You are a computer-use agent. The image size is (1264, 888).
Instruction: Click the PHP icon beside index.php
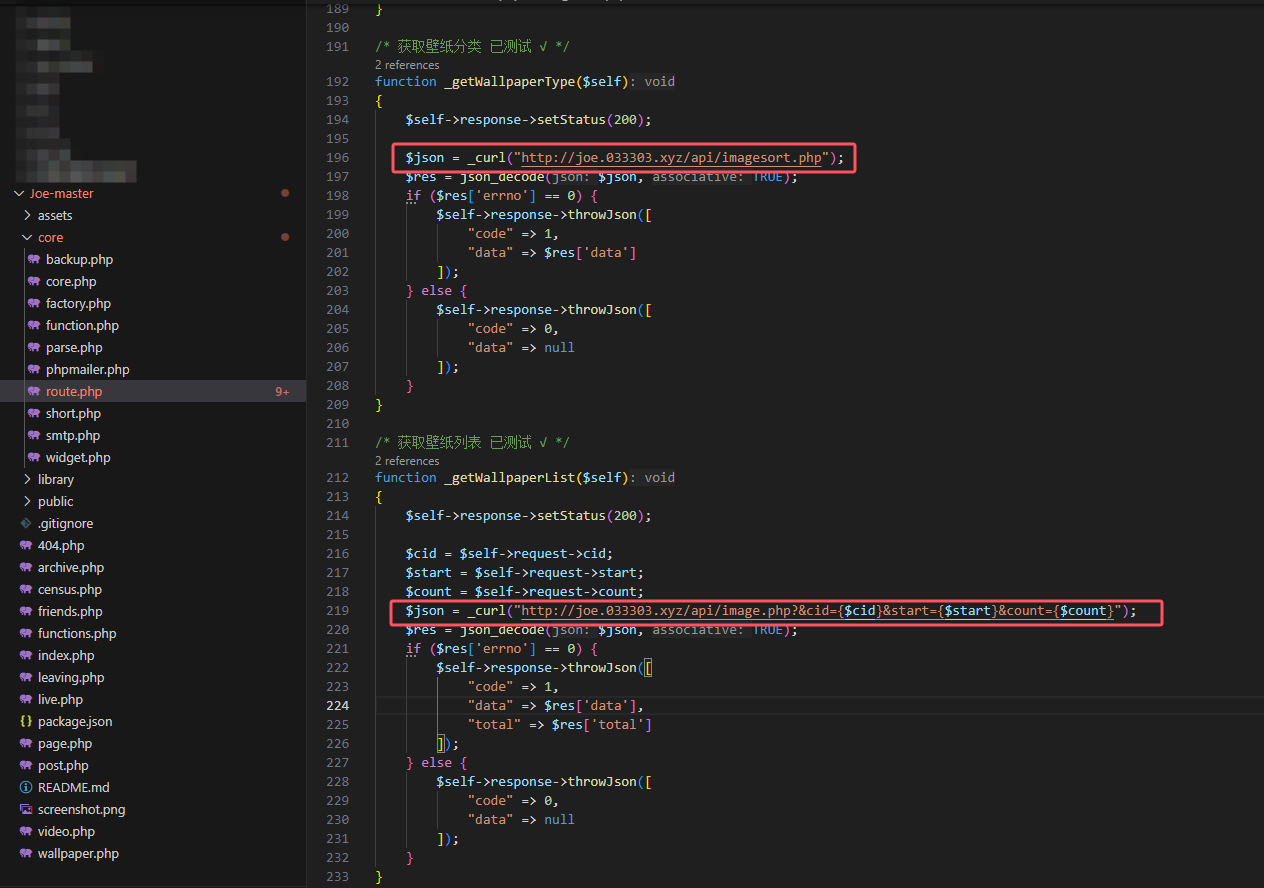(x=27, y=655)
